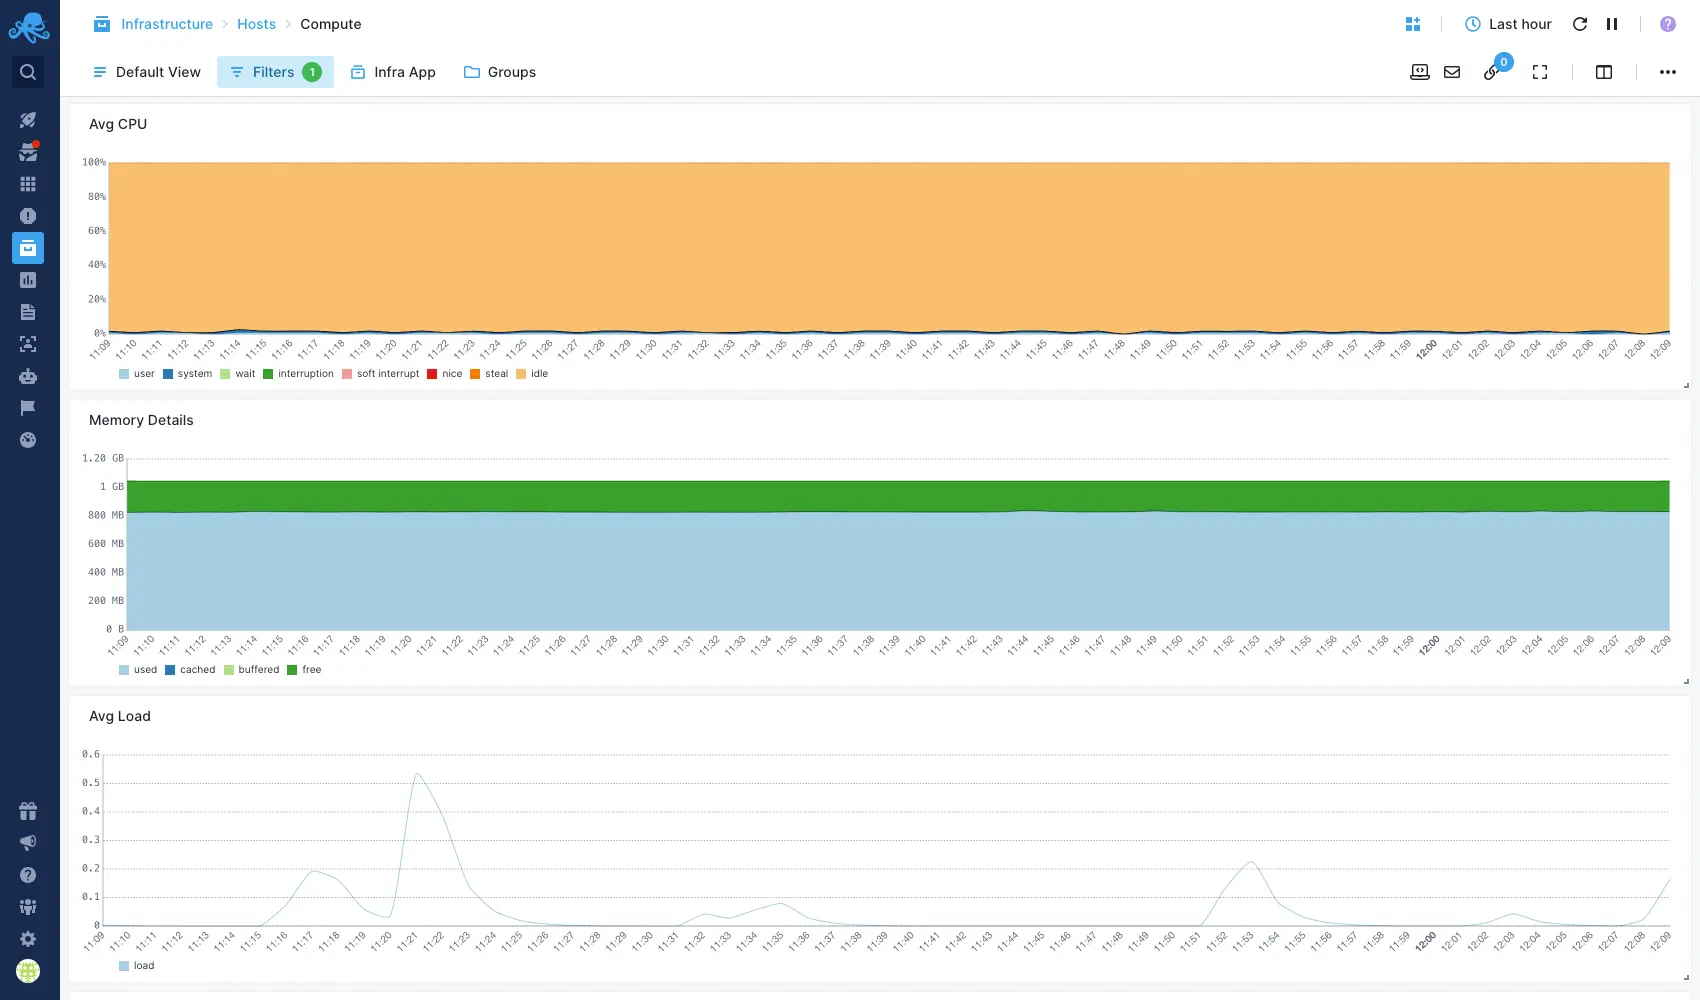Toggle the user series in Avg CPU legend

tap(137, 374)
